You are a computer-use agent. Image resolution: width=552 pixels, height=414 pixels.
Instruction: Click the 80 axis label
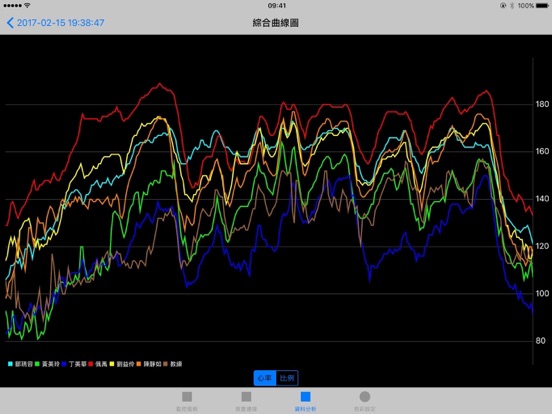pos(542,340)
